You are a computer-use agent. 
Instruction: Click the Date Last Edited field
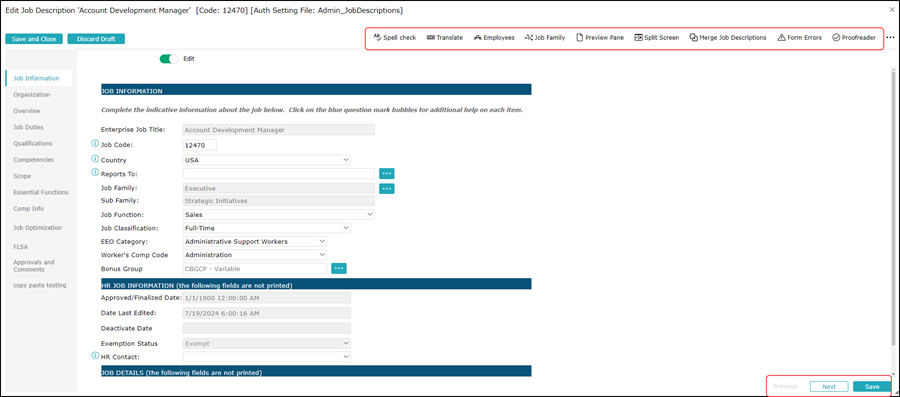(266, 313)
